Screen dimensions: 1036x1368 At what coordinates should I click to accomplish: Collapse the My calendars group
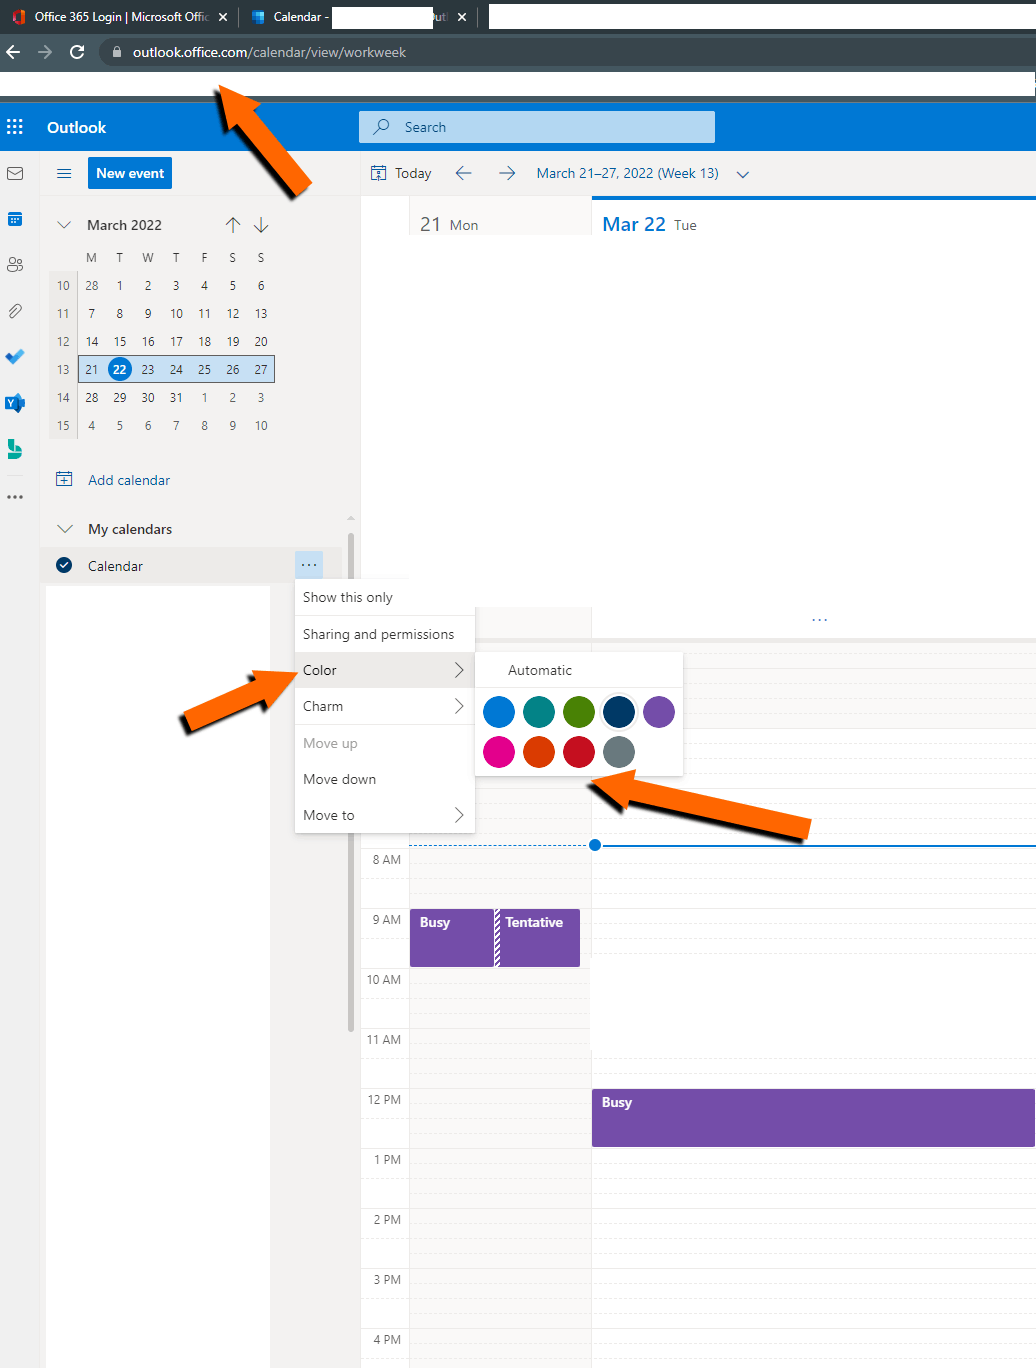[65, 529]
